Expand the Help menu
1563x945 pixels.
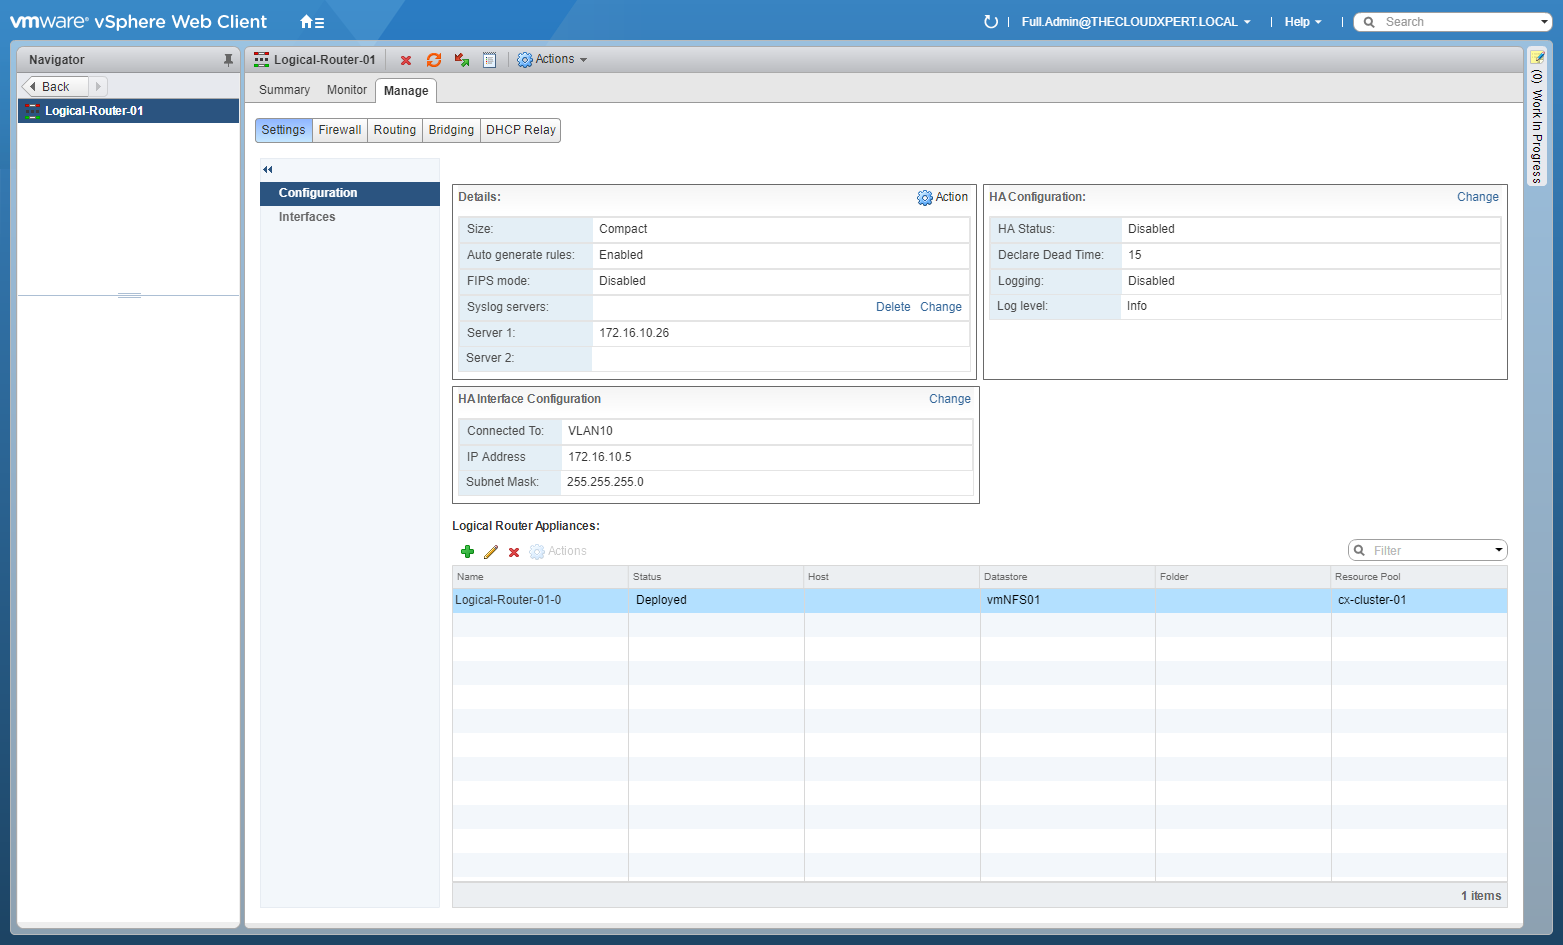pyautogui.click(x=1302, y=22)
